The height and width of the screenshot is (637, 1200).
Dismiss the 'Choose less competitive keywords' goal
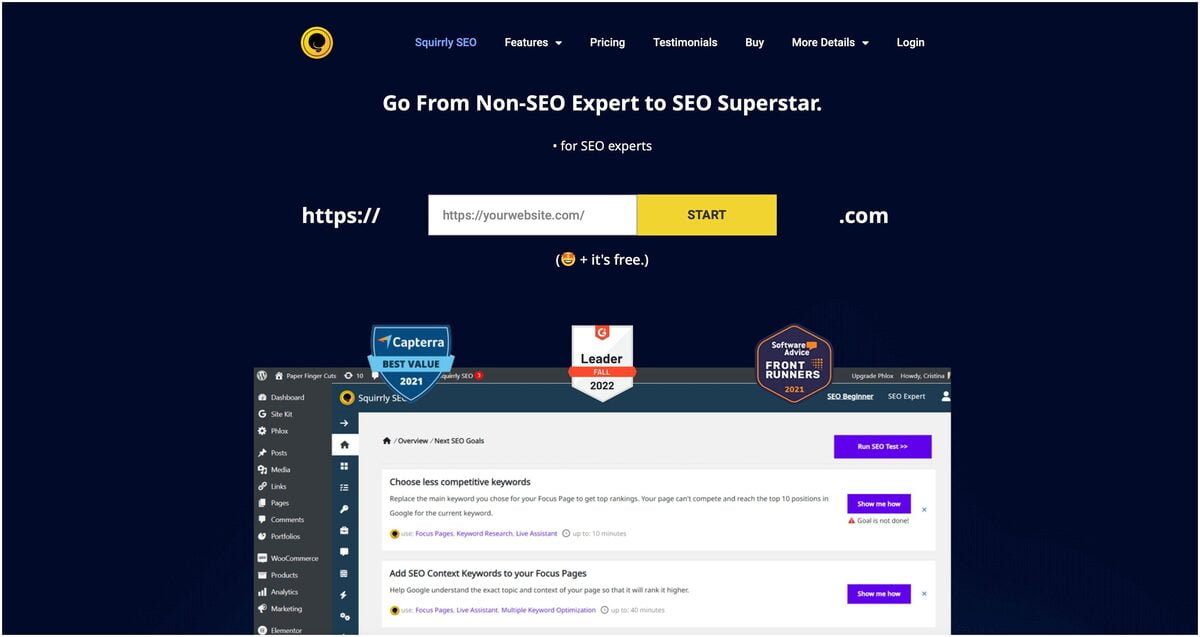pos(924,509)
